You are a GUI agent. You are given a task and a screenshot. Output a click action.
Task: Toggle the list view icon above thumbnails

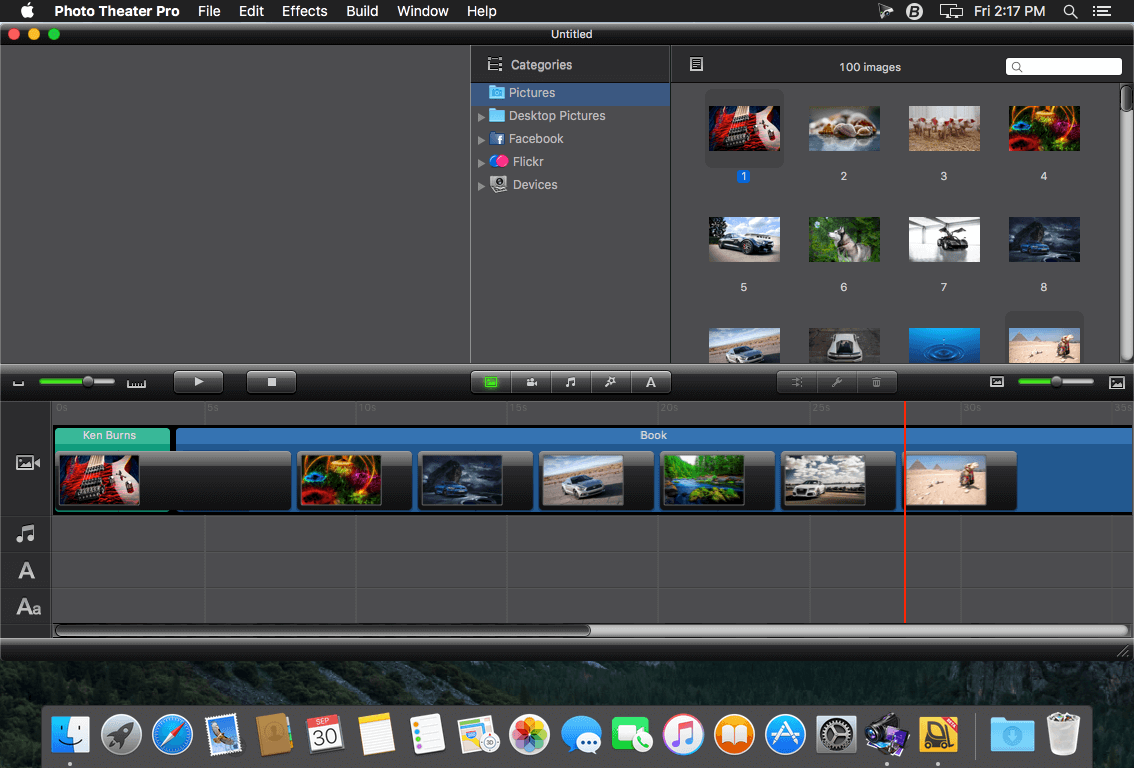[696, 64]
